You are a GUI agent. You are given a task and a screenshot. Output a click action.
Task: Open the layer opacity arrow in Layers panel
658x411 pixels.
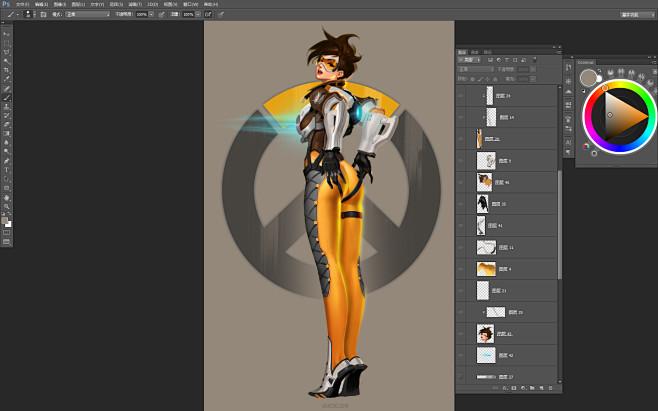(533, 69)
